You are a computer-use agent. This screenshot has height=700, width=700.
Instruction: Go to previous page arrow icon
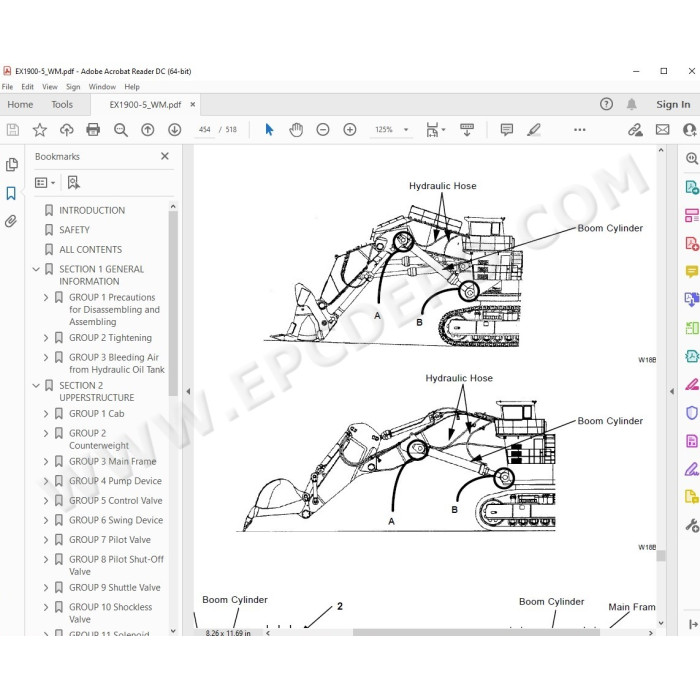(148, 130)
